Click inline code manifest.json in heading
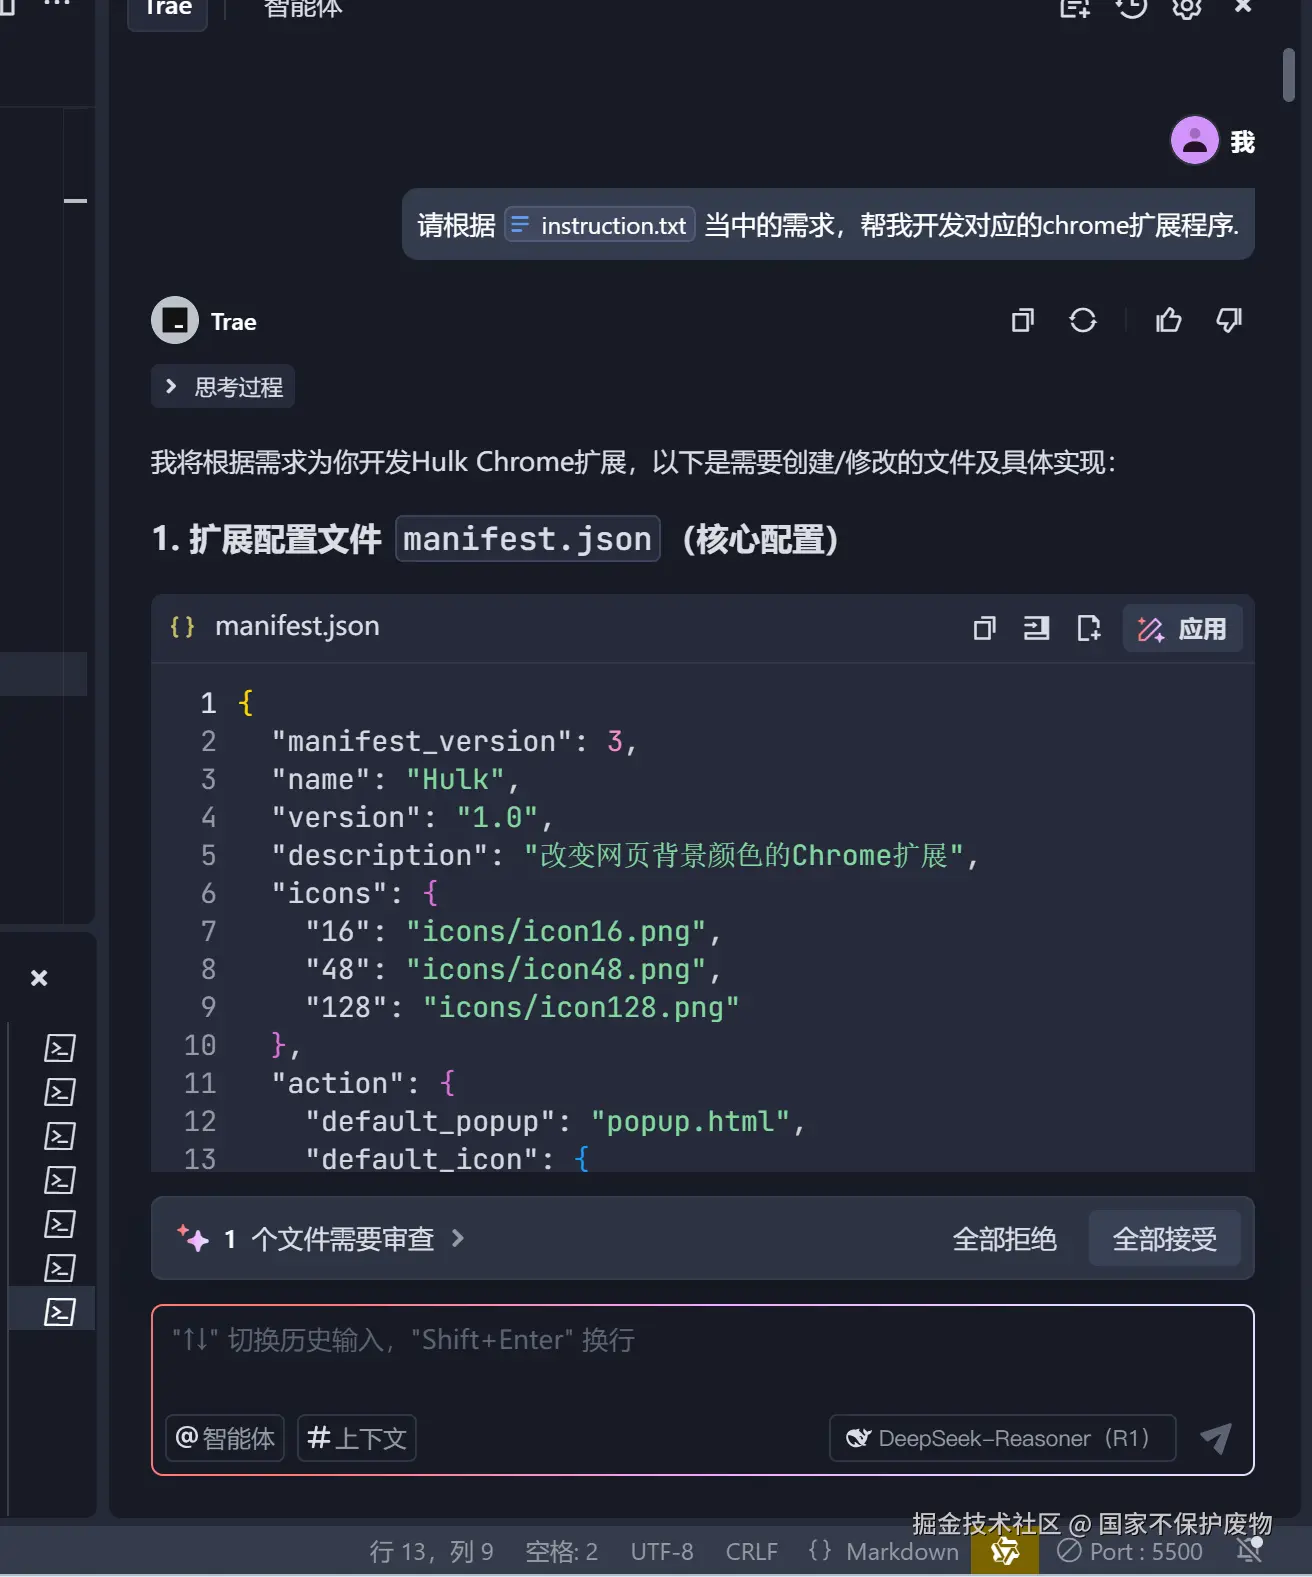The image size is (1312, 1577). pos(528,539)
